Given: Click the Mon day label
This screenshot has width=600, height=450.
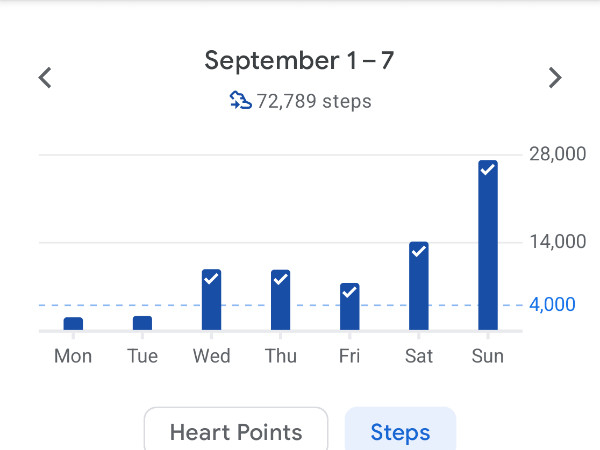Looking at the screenshot, I should pyautogui.click(x=73, y=356).
